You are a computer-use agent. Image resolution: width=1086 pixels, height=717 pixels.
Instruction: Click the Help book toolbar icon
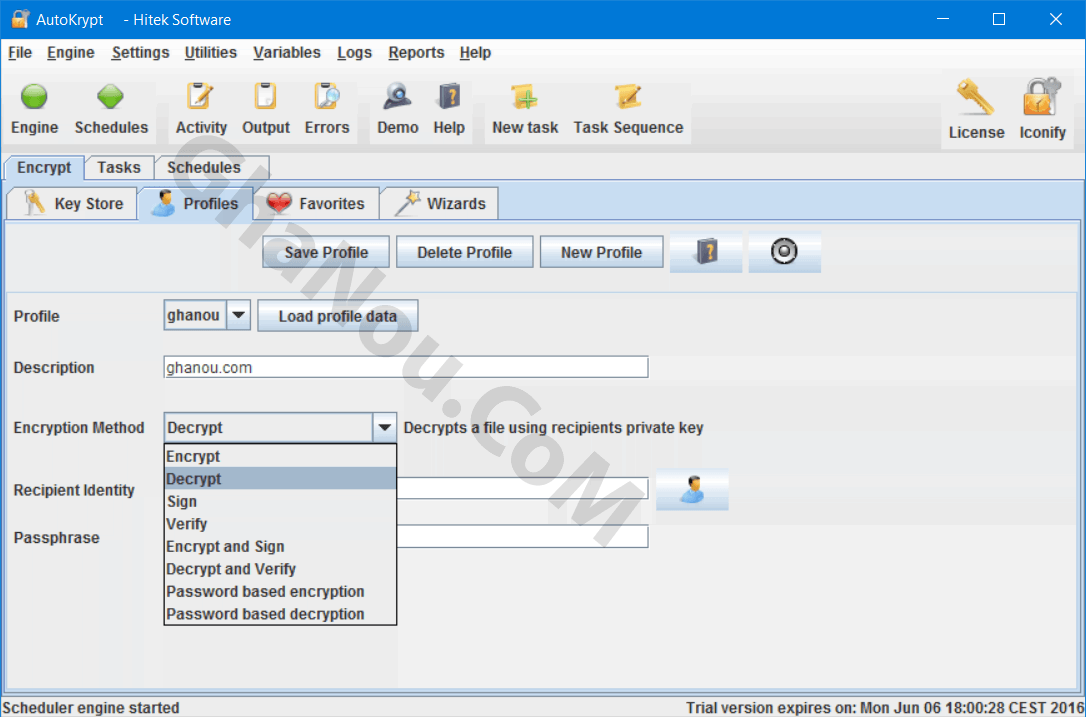pos(449,109)
